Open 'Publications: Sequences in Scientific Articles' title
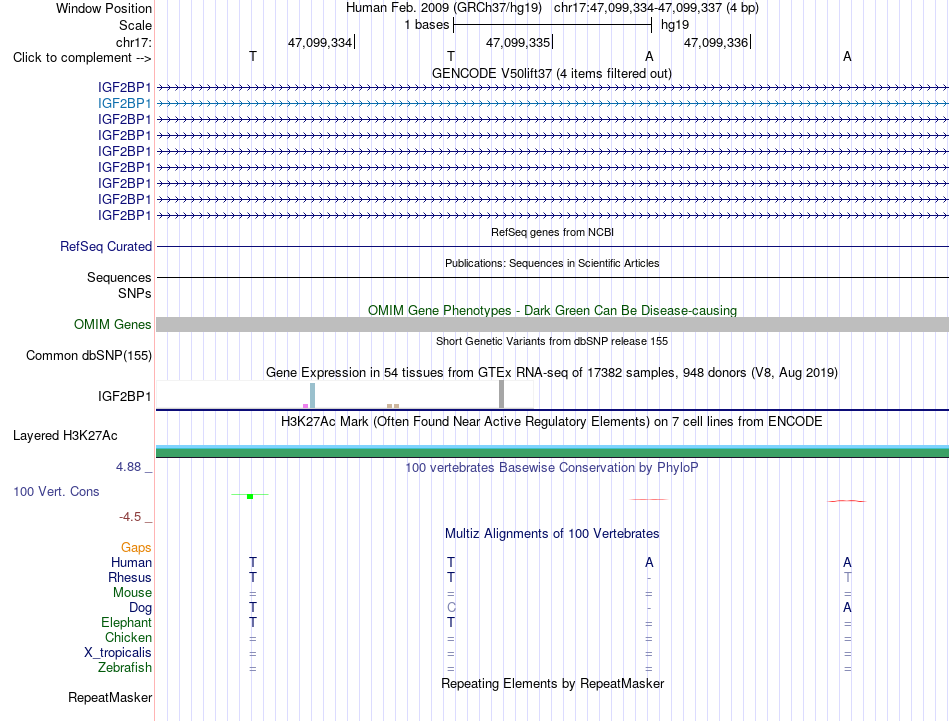 (x=552, y=263)
